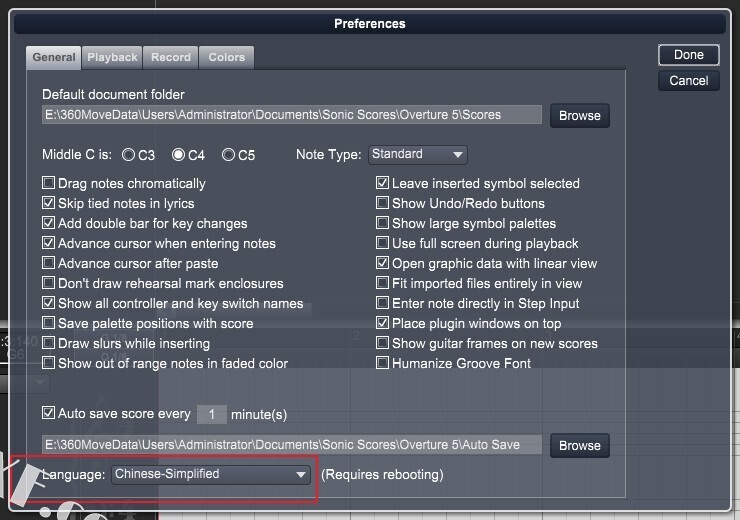Click the Done button
Screen dimensions: 740x520
click(x=688, y=55)
